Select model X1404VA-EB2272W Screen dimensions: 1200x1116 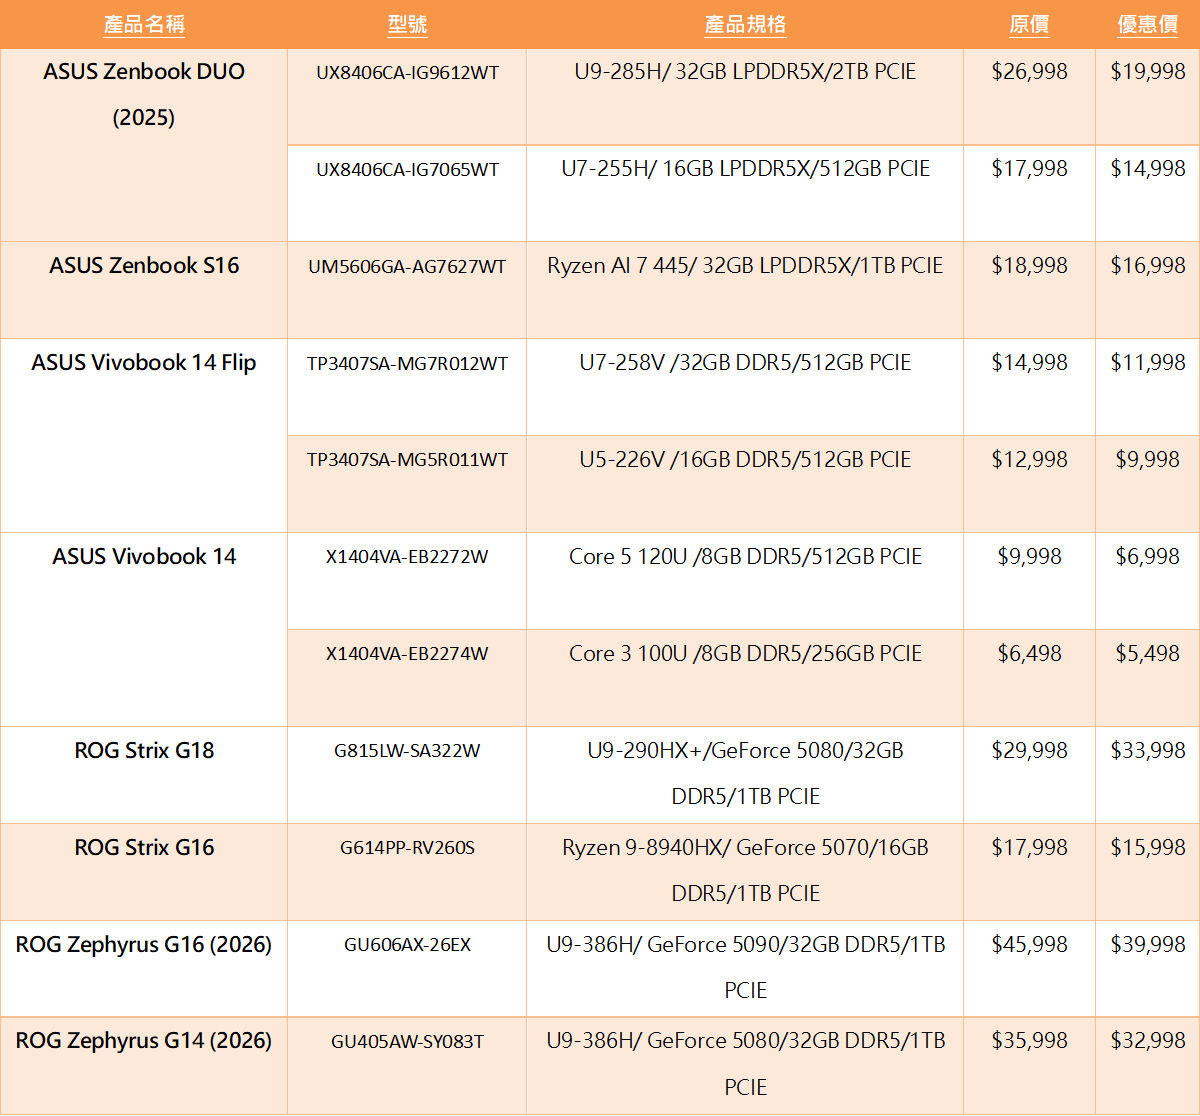click(x=407, y=557)
